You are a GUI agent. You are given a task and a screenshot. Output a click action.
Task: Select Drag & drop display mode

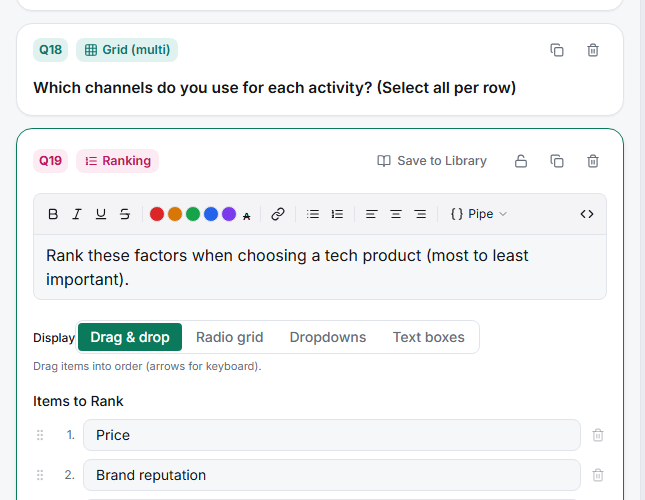click(x=130, y=337)
